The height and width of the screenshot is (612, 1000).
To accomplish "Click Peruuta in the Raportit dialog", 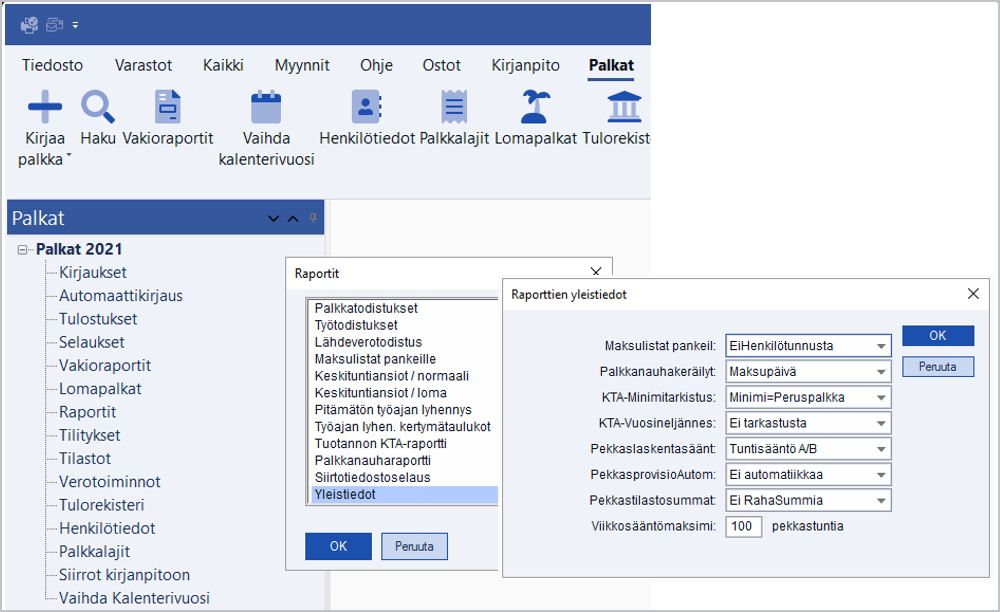I will (x=414, y=546).
